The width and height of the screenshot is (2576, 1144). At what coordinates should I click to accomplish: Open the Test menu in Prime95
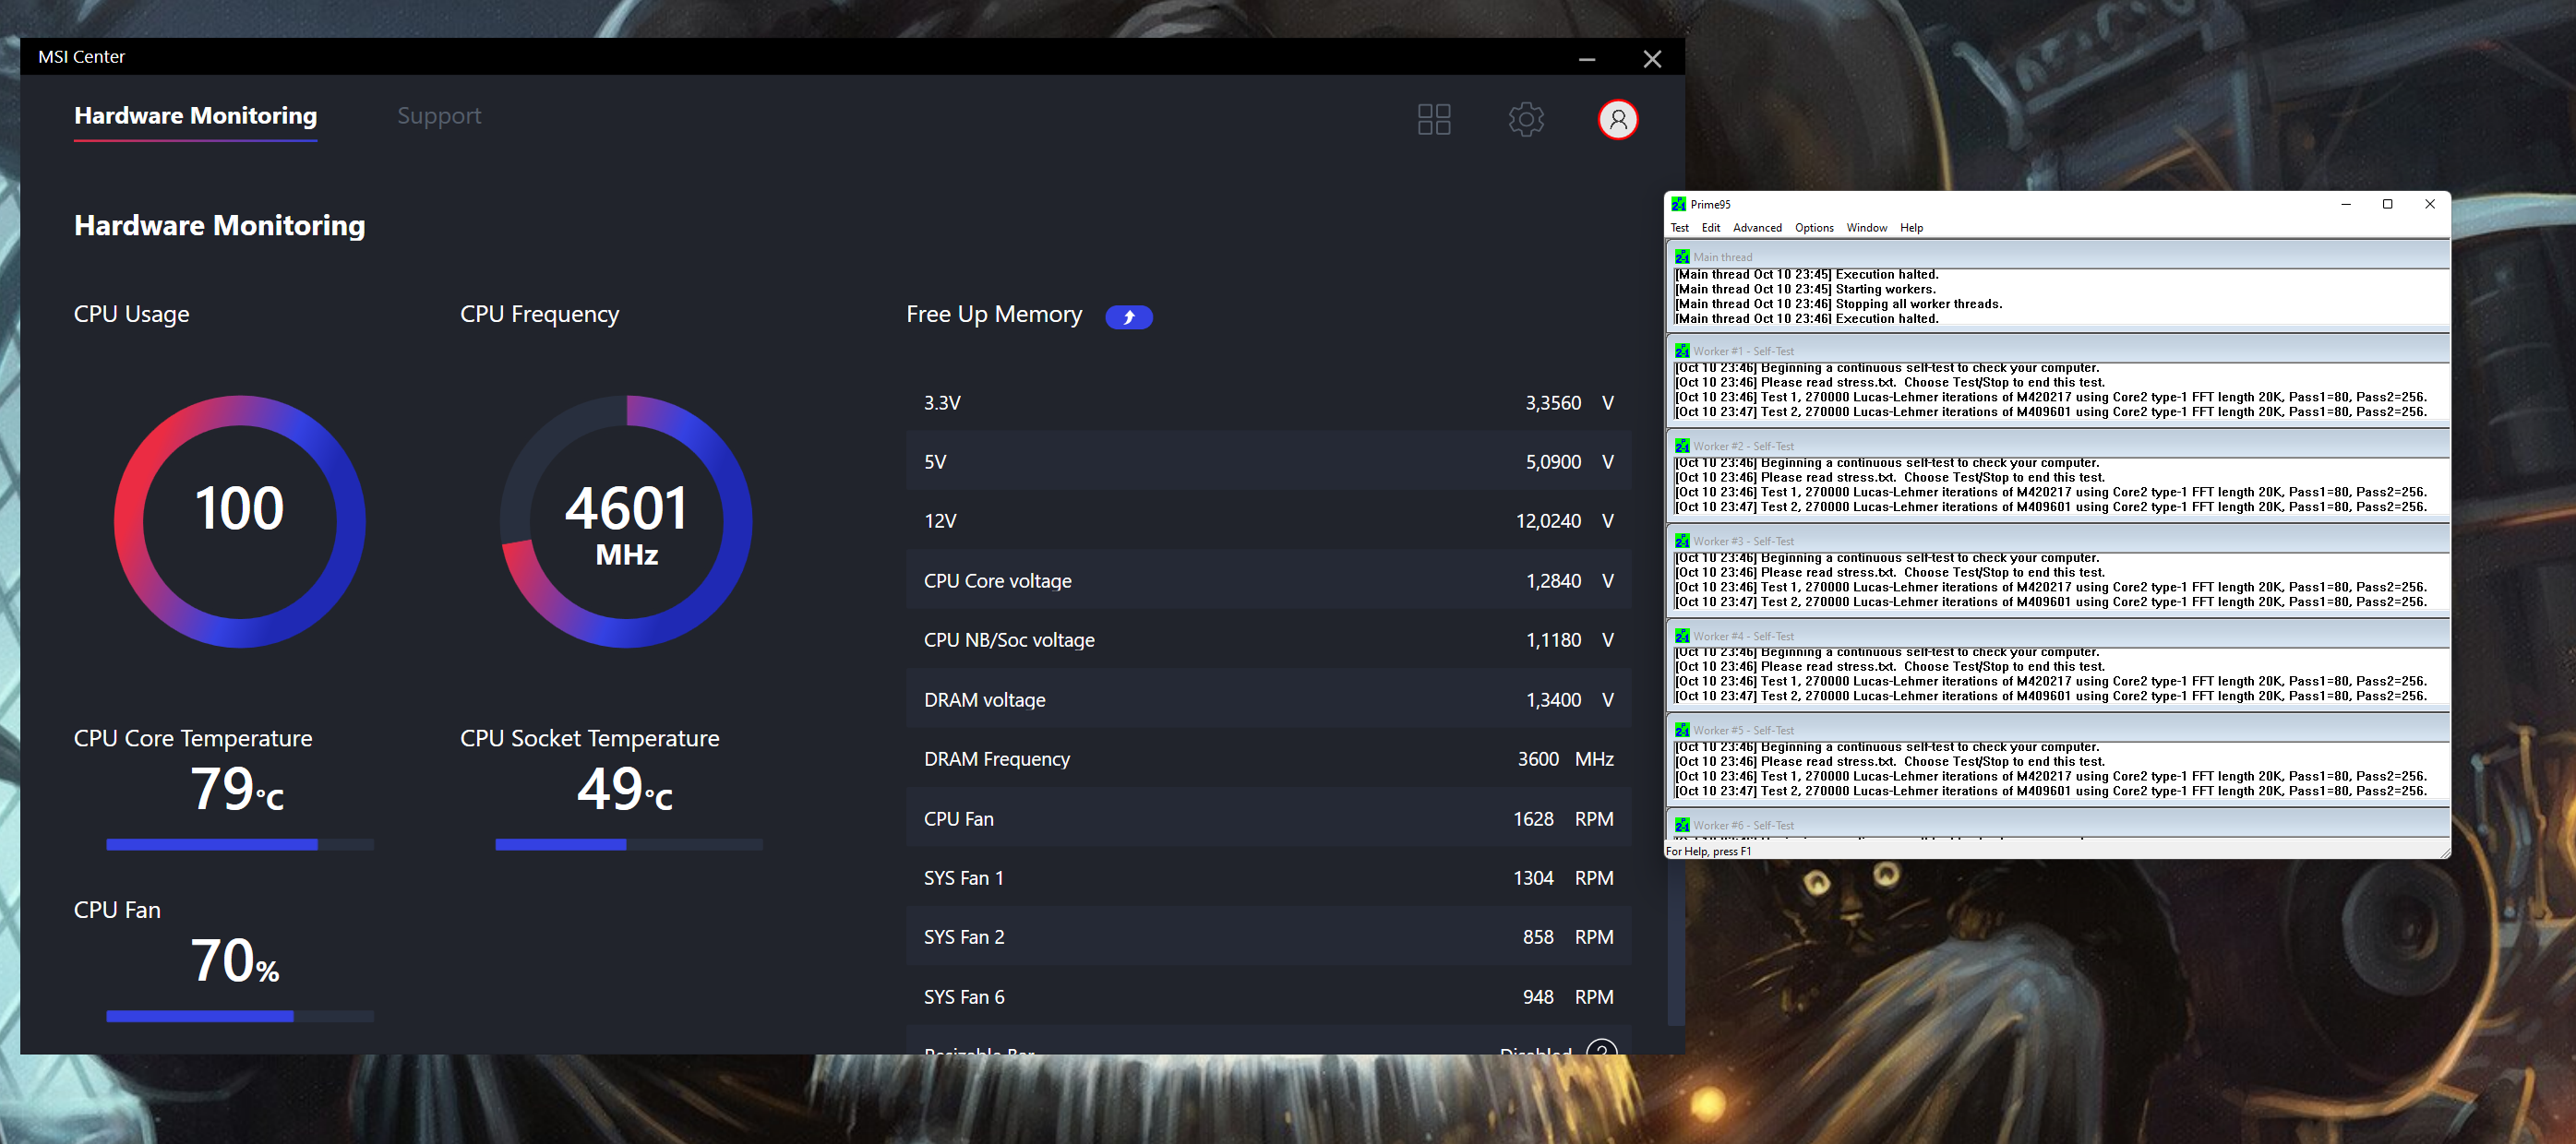pyautogui.click(x=1679, y=228)
